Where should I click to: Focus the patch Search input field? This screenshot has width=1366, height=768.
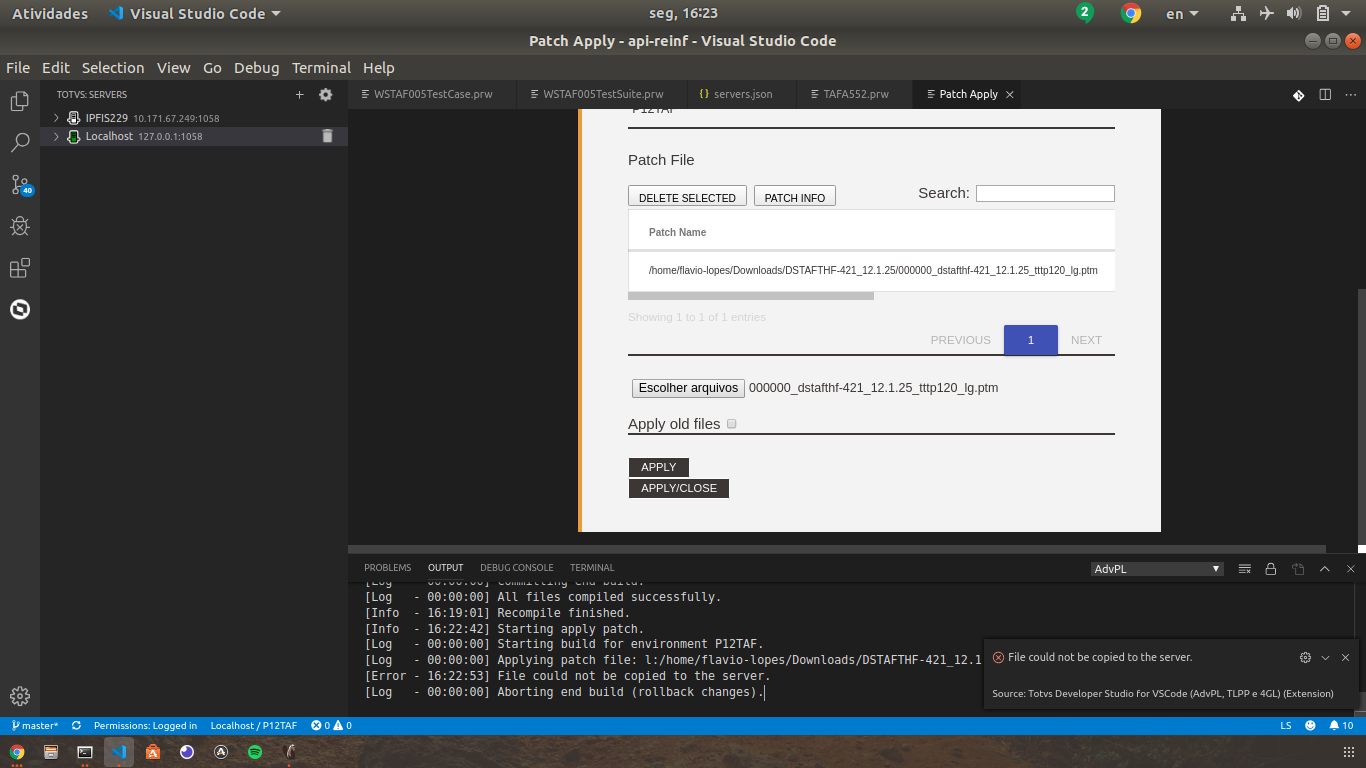pos(1045,194)
